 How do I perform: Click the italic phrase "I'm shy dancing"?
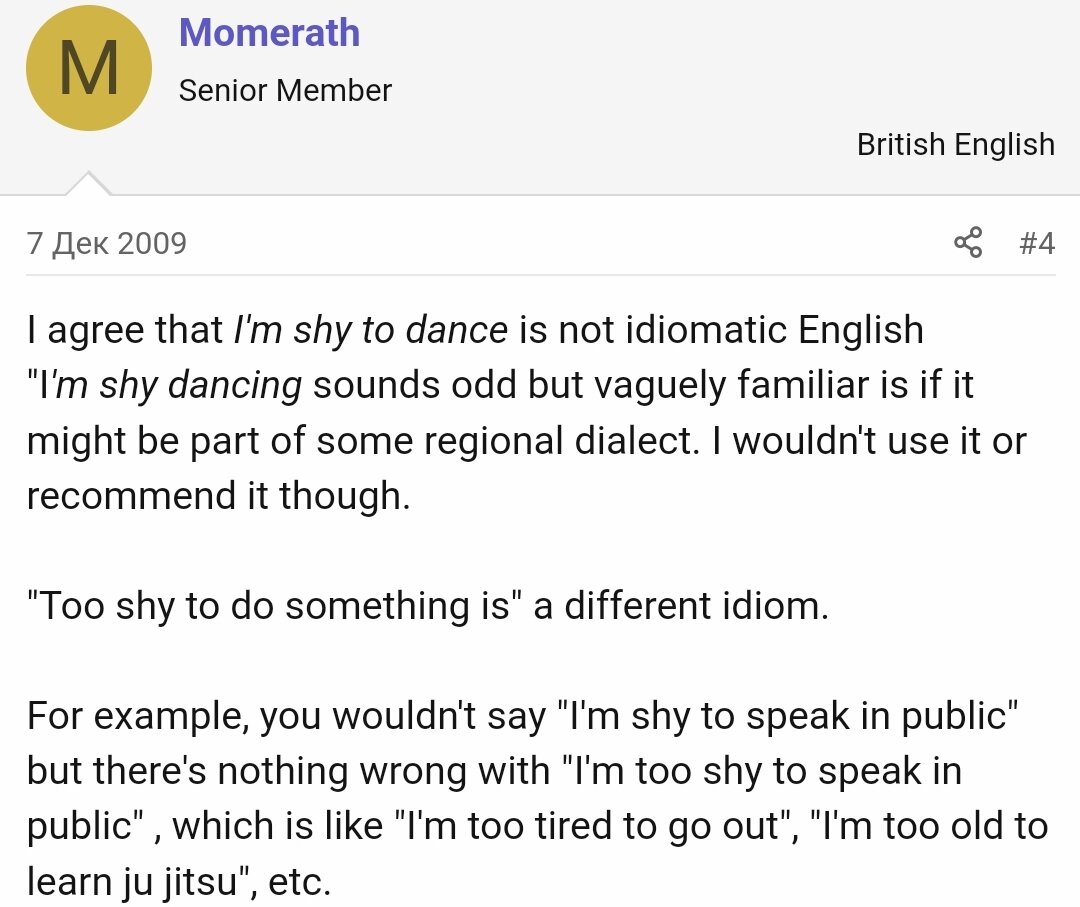coord(178,385)
